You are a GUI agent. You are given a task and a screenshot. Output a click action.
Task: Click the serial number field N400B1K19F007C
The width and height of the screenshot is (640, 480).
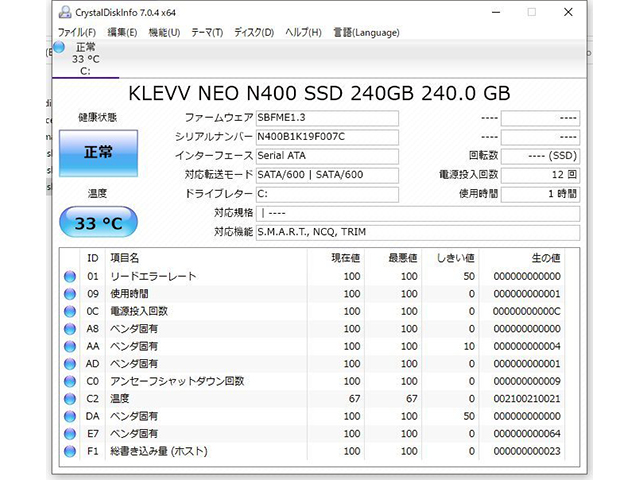click(x=327, y=137)
